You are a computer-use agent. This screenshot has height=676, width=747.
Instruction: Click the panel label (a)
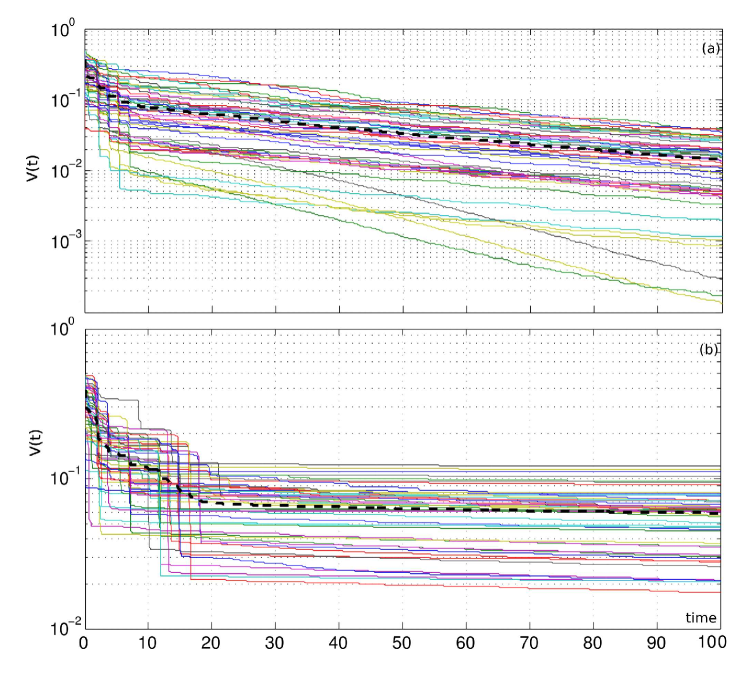click(710, 48)
